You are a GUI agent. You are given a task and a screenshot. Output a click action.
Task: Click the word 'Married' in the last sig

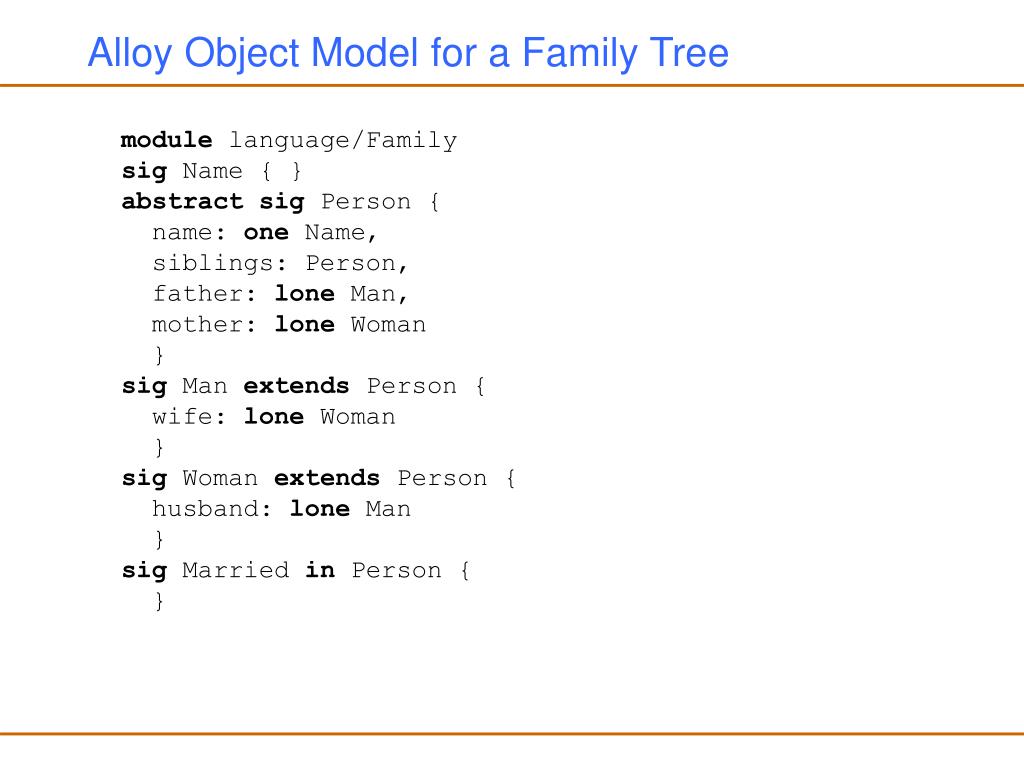pos(235,570)
